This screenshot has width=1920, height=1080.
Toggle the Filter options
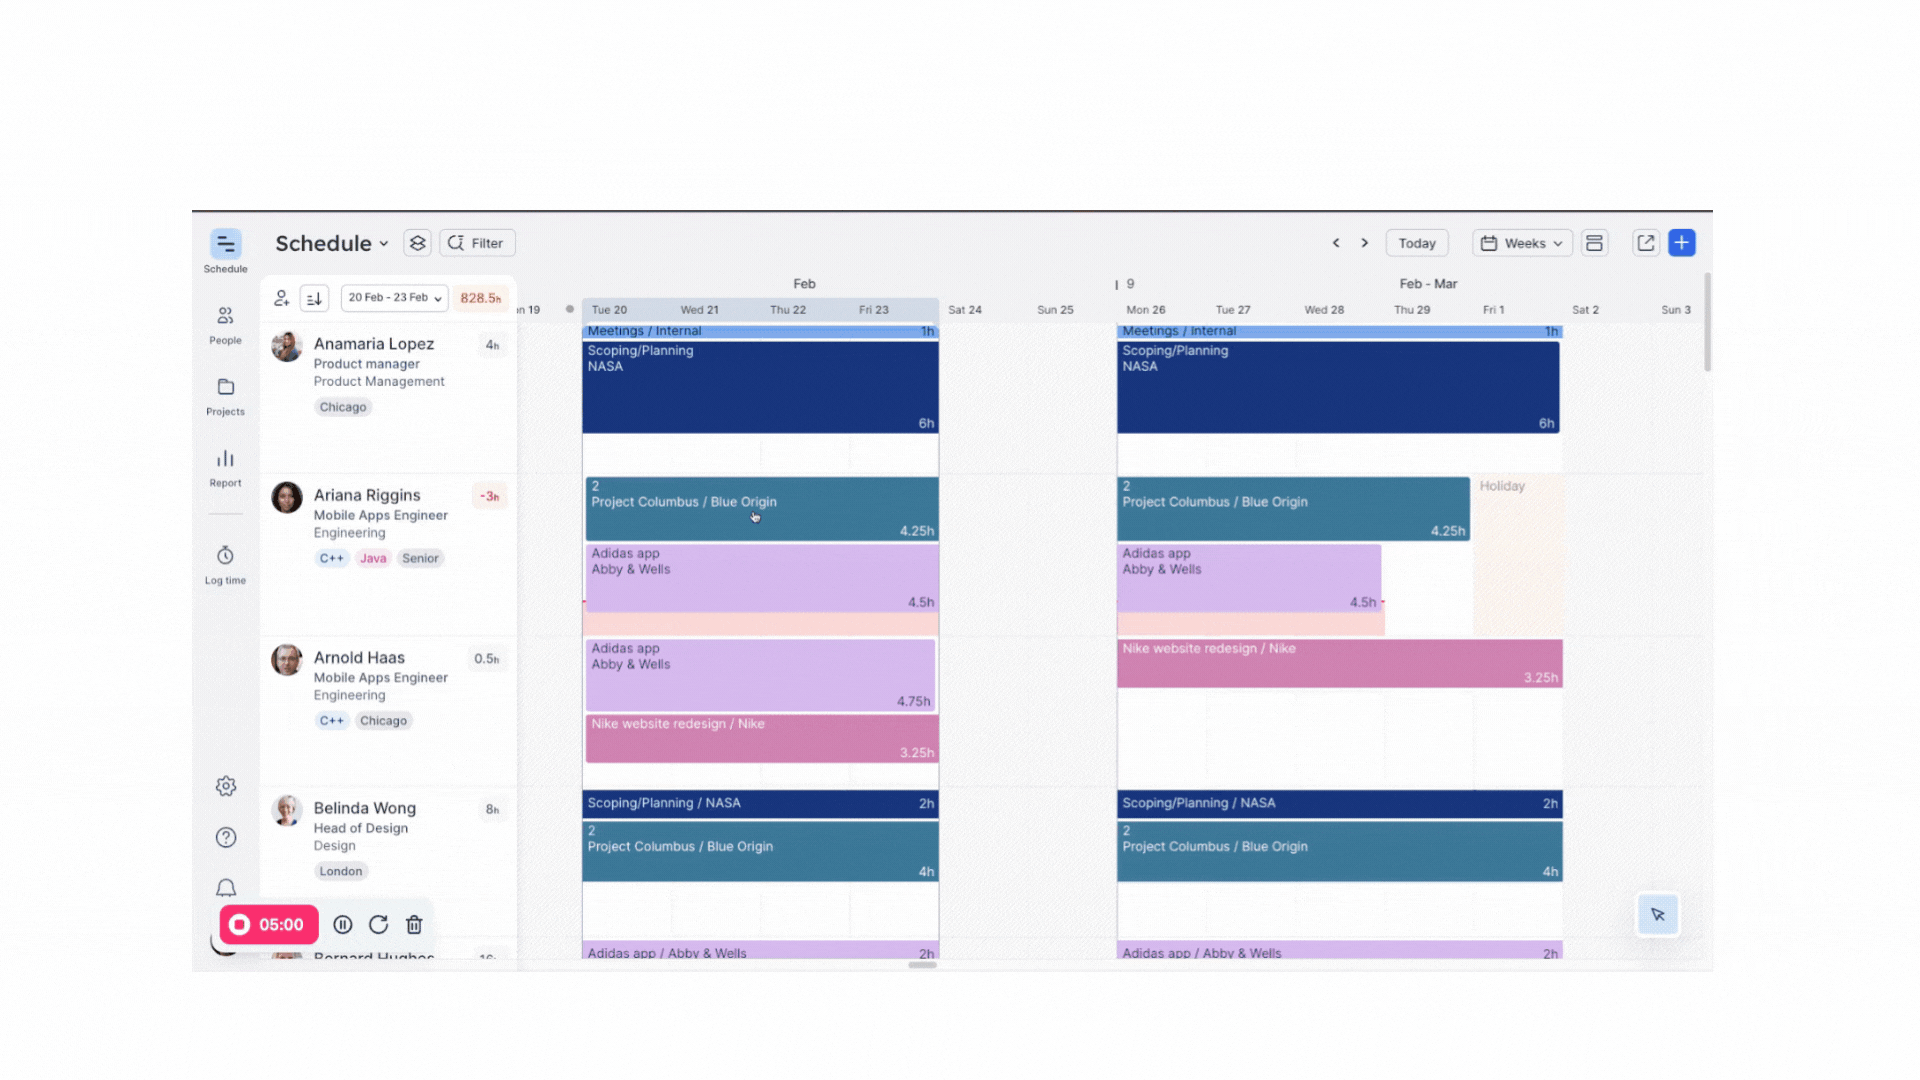pyautogui.click(x=477, y=243)
